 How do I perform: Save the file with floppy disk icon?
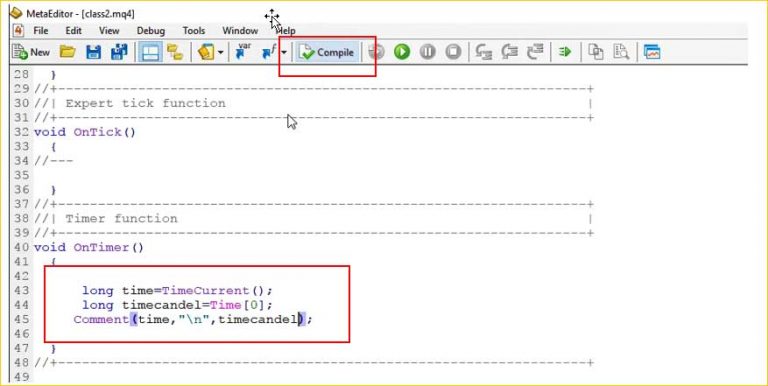(94, 52)
